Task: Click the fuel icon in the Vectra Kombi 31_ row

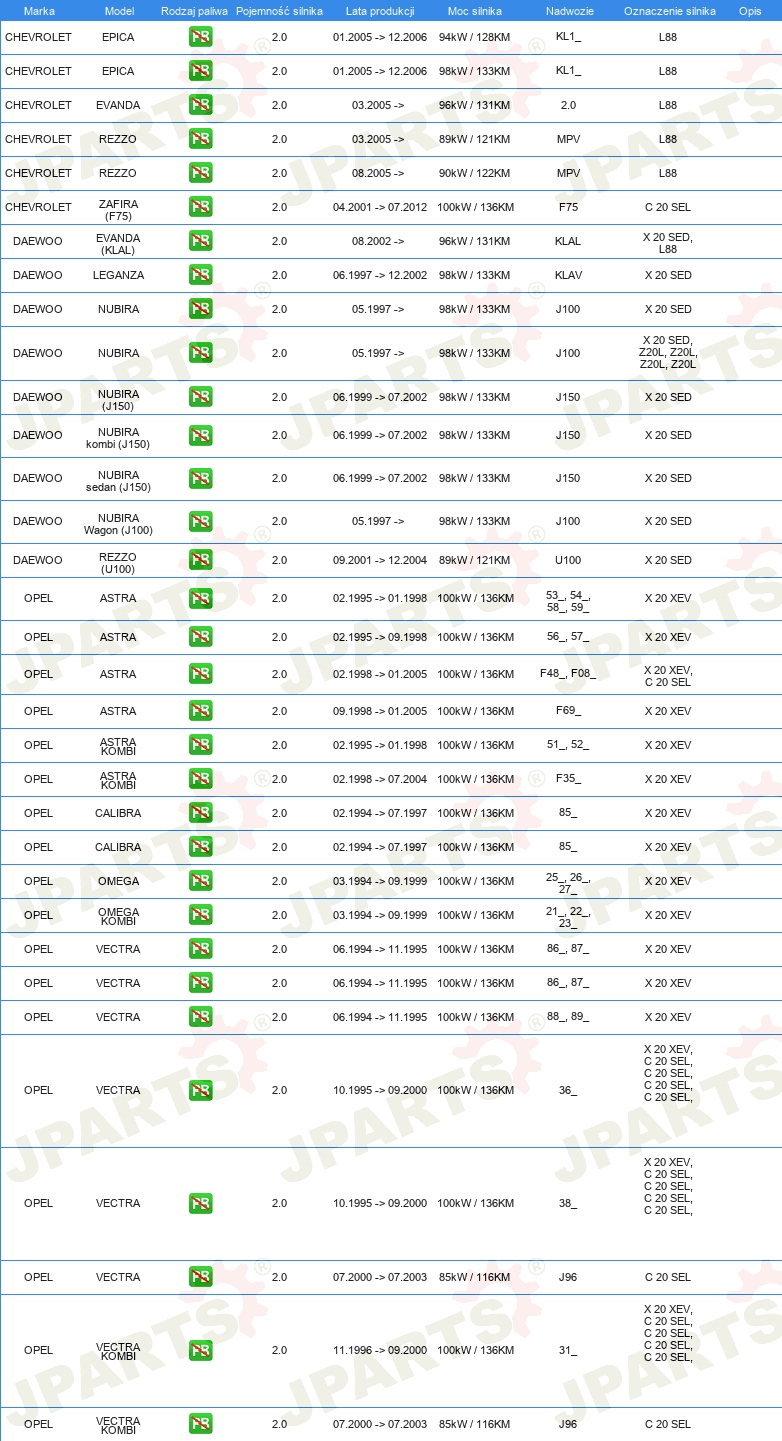Action: (200, 1350)
